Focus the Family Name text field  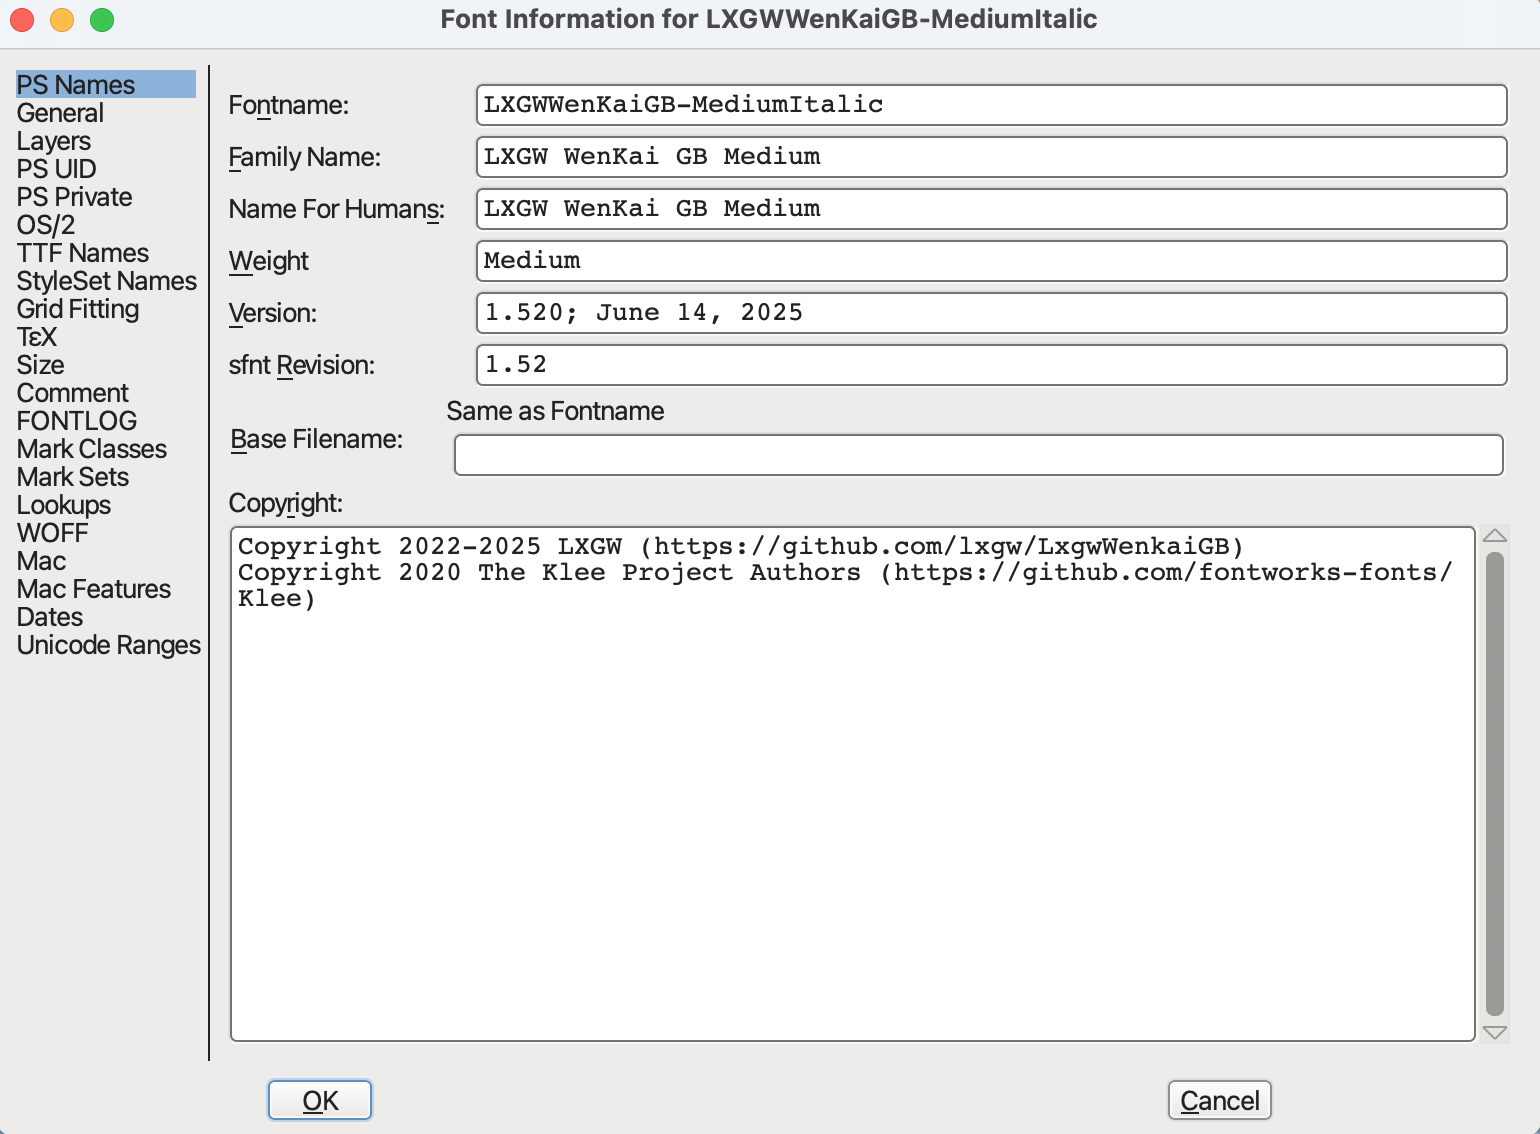[x=990, y=157]
